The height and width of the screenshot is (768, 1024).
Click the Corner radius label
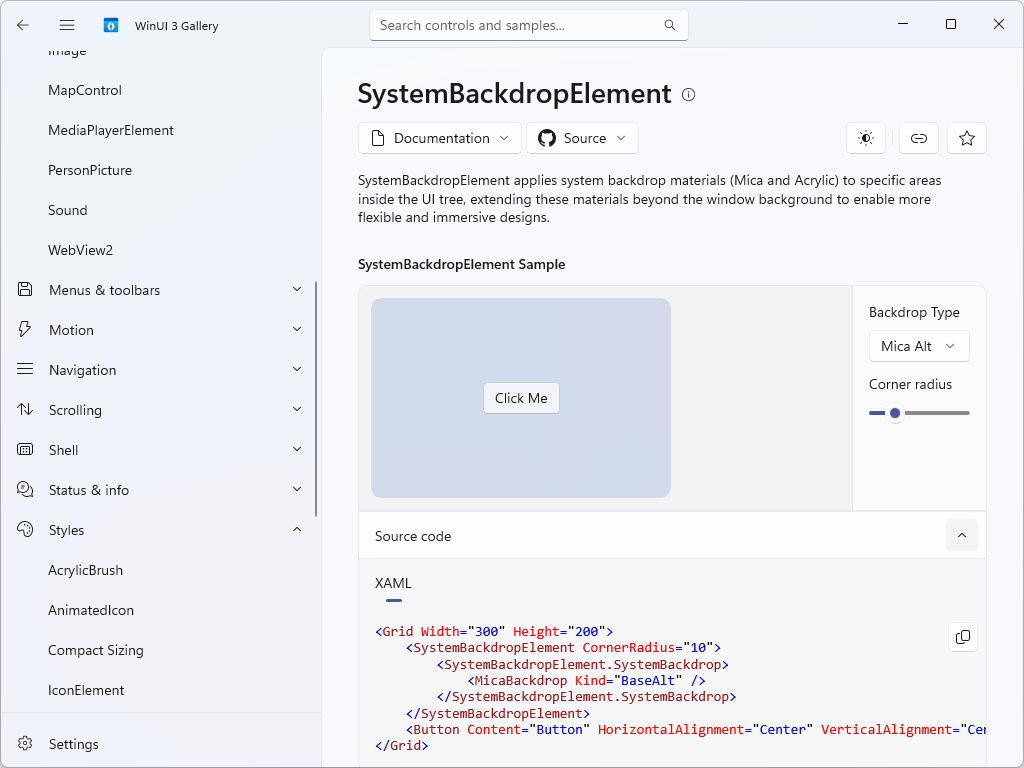[x=910, y=384]
